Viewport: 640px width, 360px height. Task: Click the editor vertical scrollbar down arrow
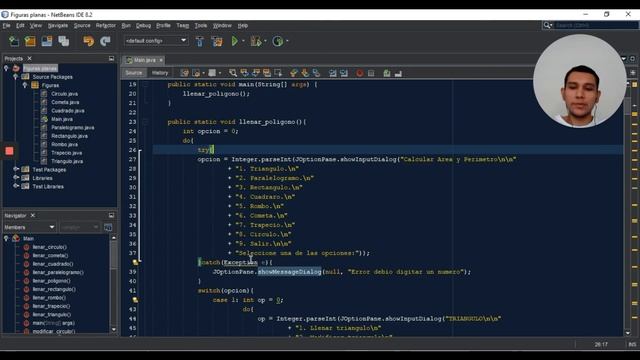[628, 333]
